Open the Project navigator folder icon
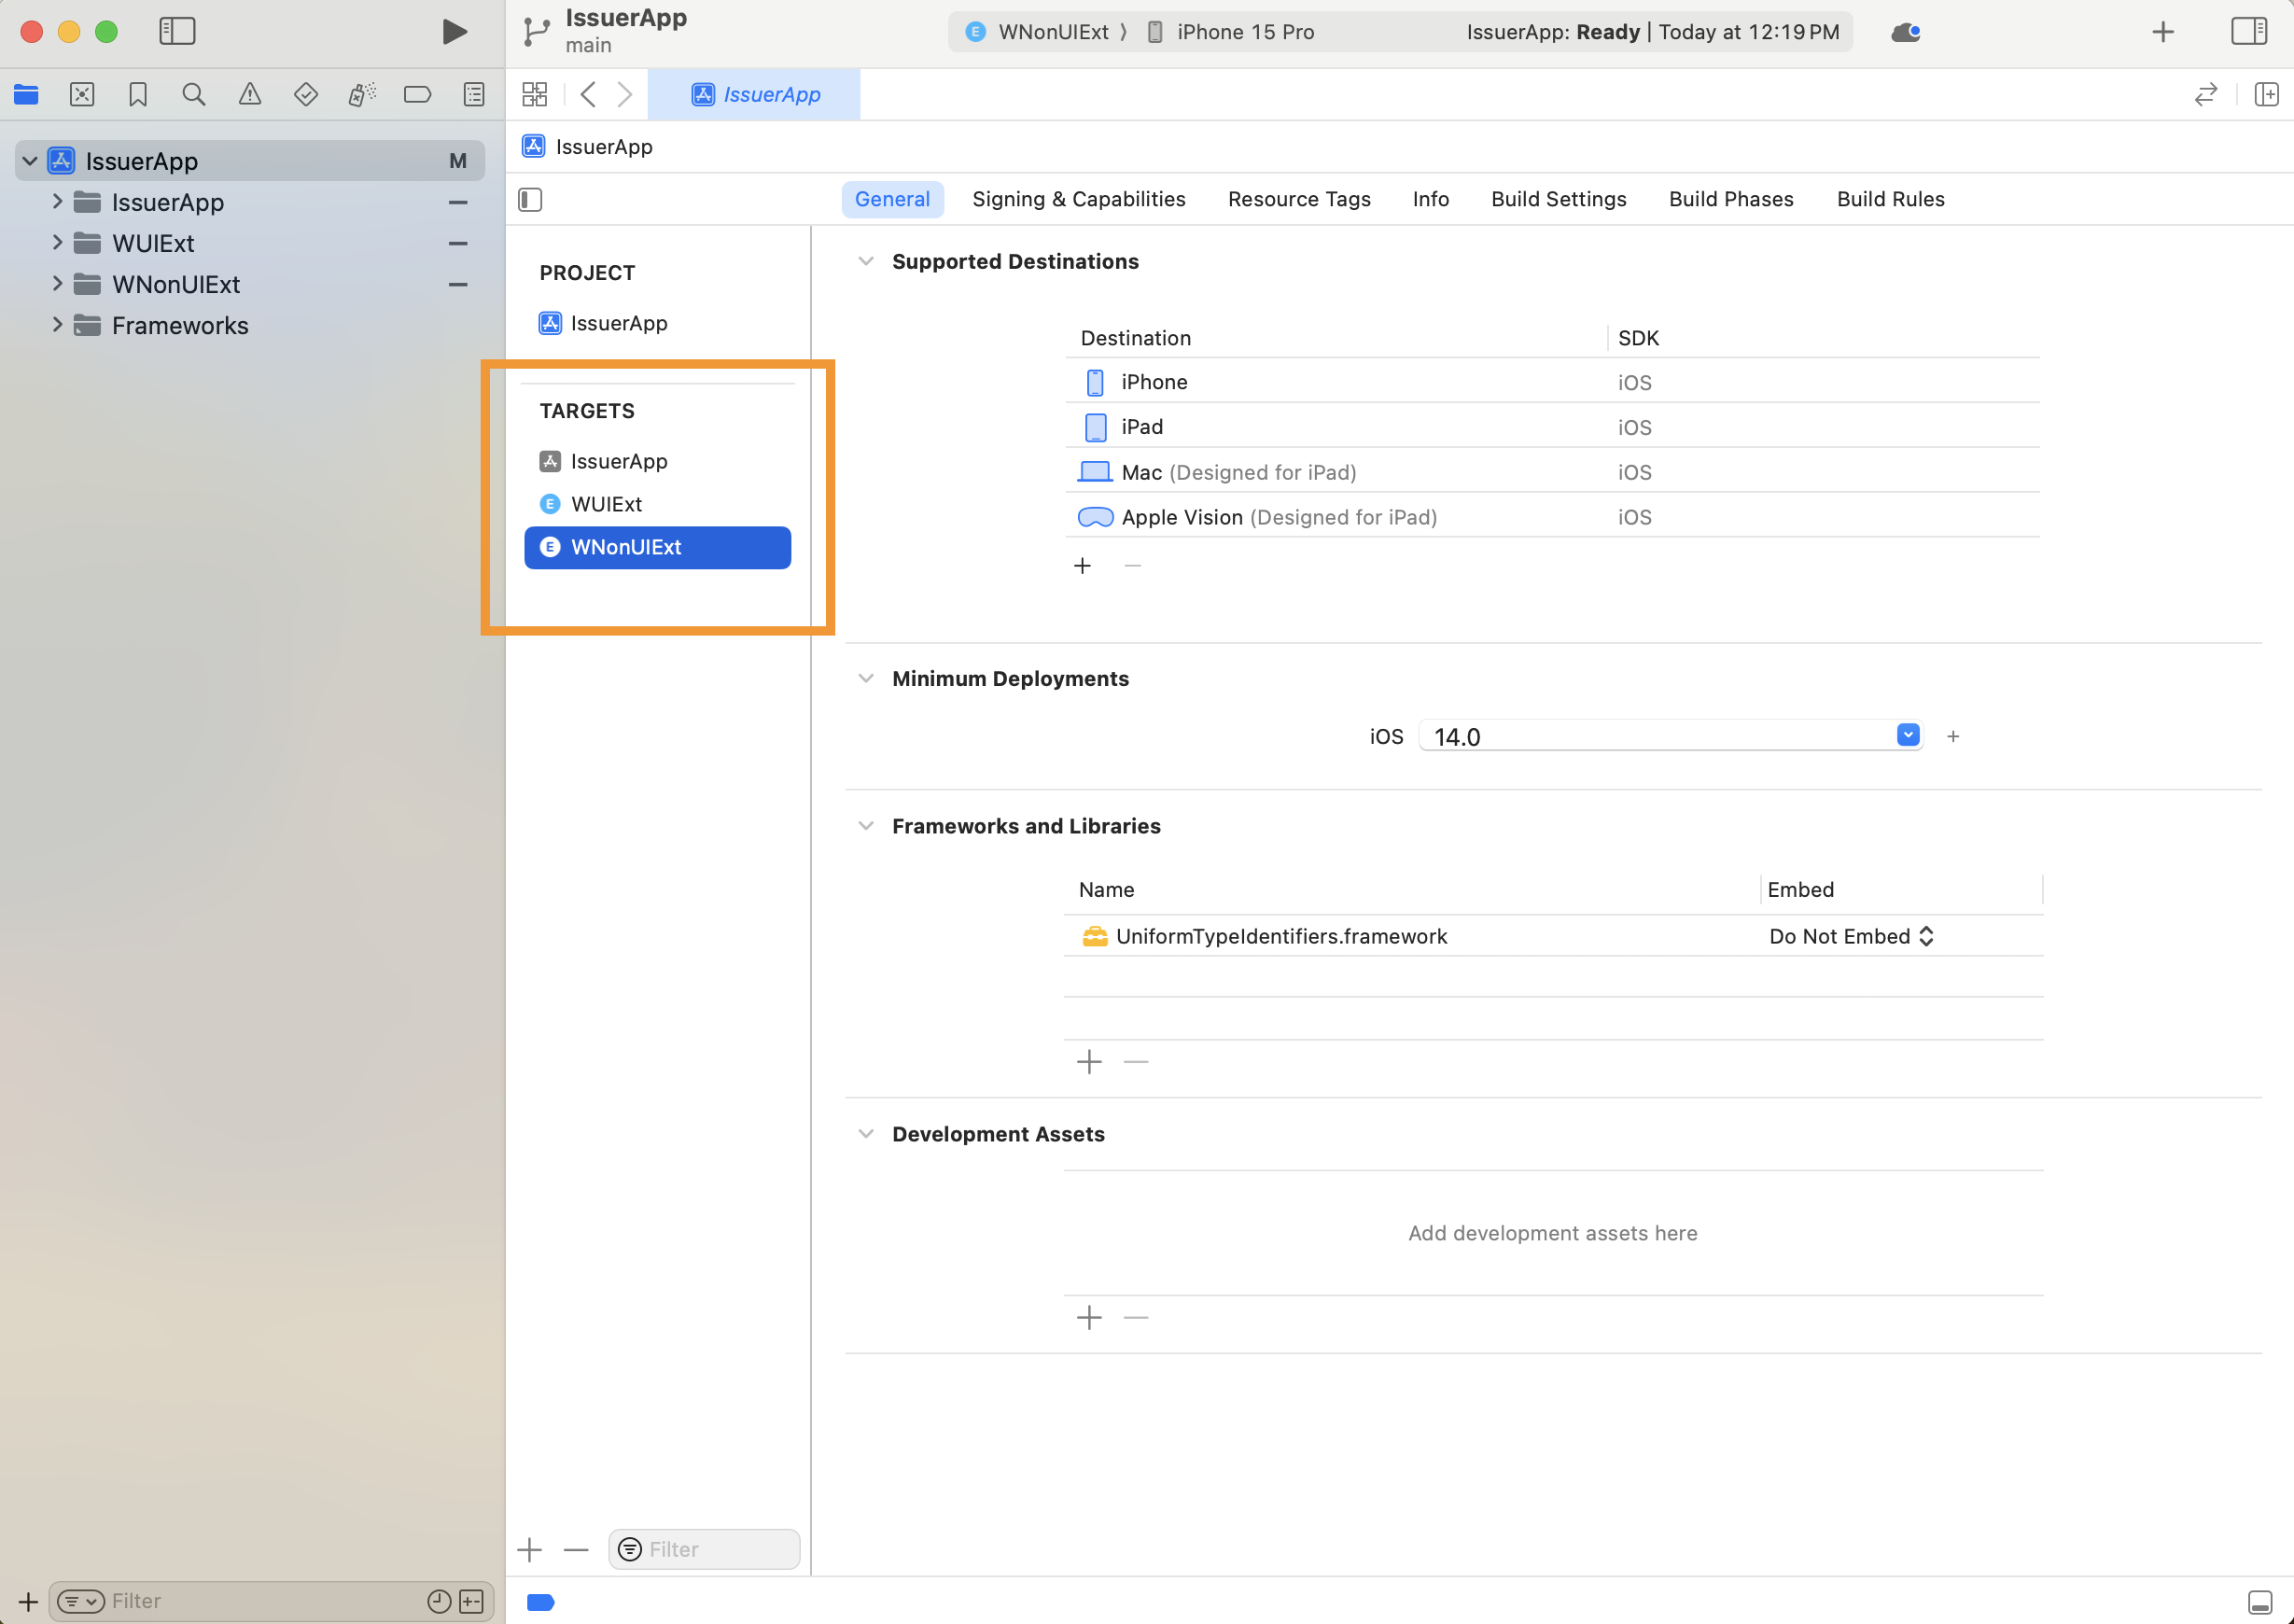The width and height of the screenshot is (2294, 1624). tap(26, 95)
